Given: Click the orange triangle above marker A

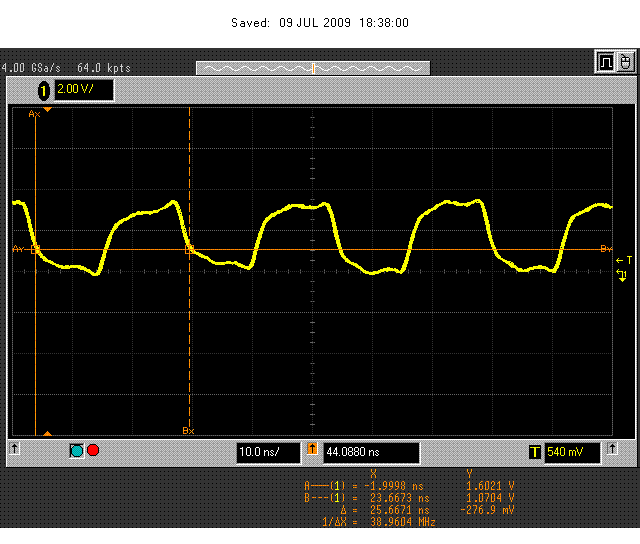Looking at the screenshot, I should (x=47, y=109).
